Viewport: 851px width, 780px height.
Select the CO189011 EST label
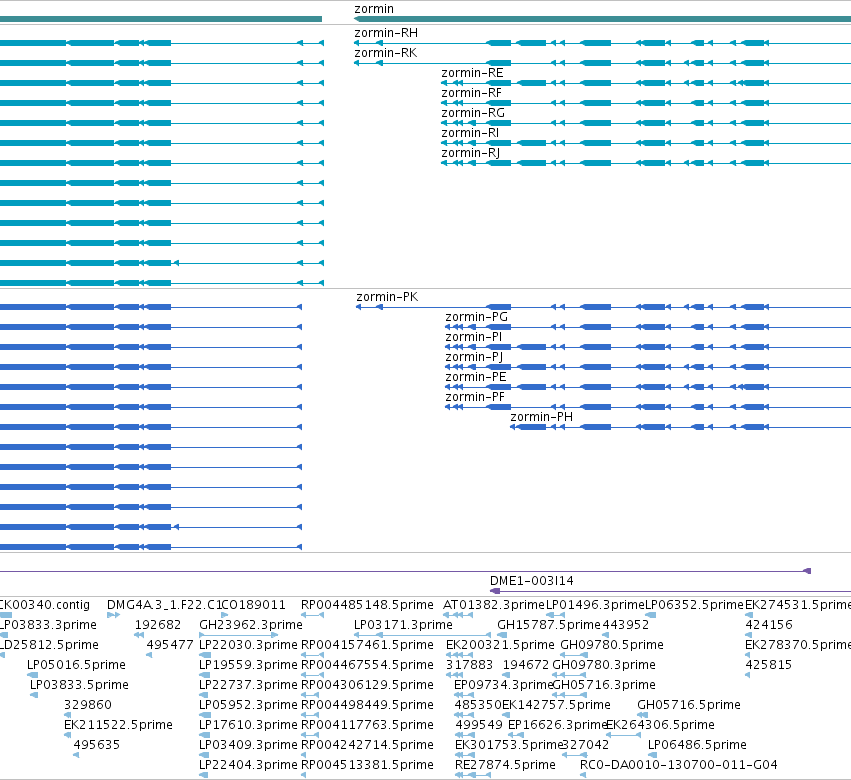pos(253,605)
